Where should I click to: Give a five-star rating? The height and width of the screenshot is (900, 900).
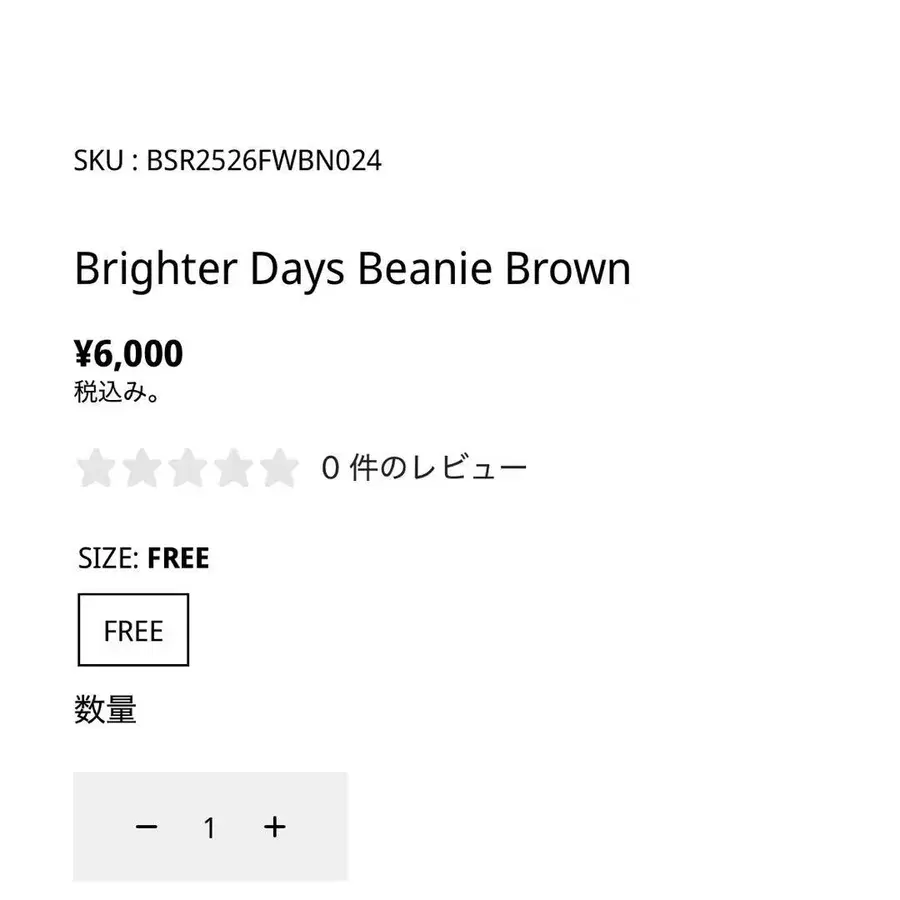point(278,468)
